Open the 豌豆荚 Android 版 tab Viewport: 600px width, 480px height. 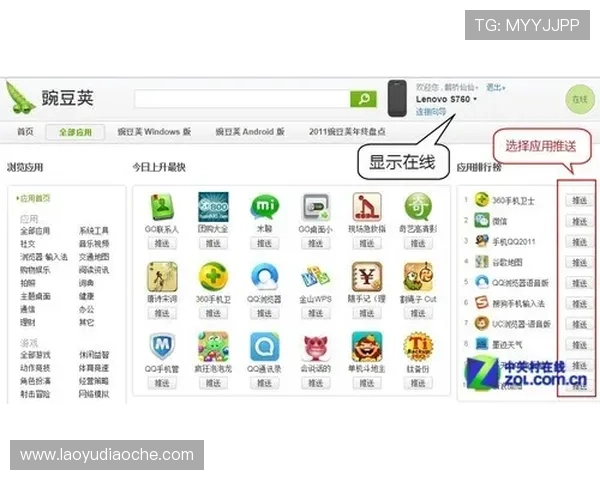pos(250,132)
